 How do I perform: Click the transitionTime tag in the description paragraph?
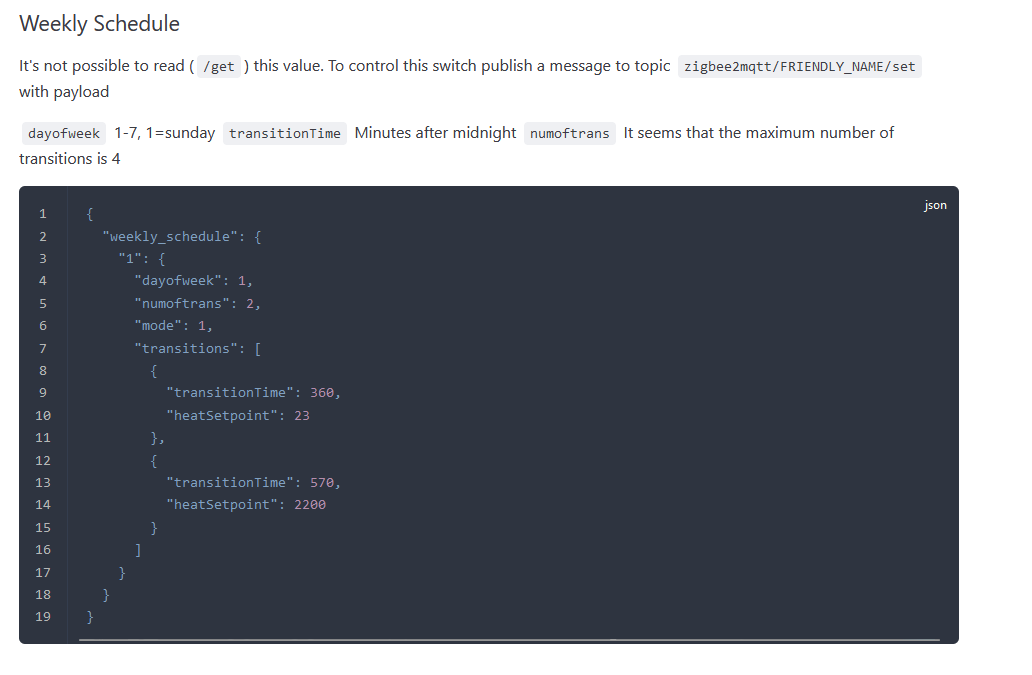click(x=285, y=134)
